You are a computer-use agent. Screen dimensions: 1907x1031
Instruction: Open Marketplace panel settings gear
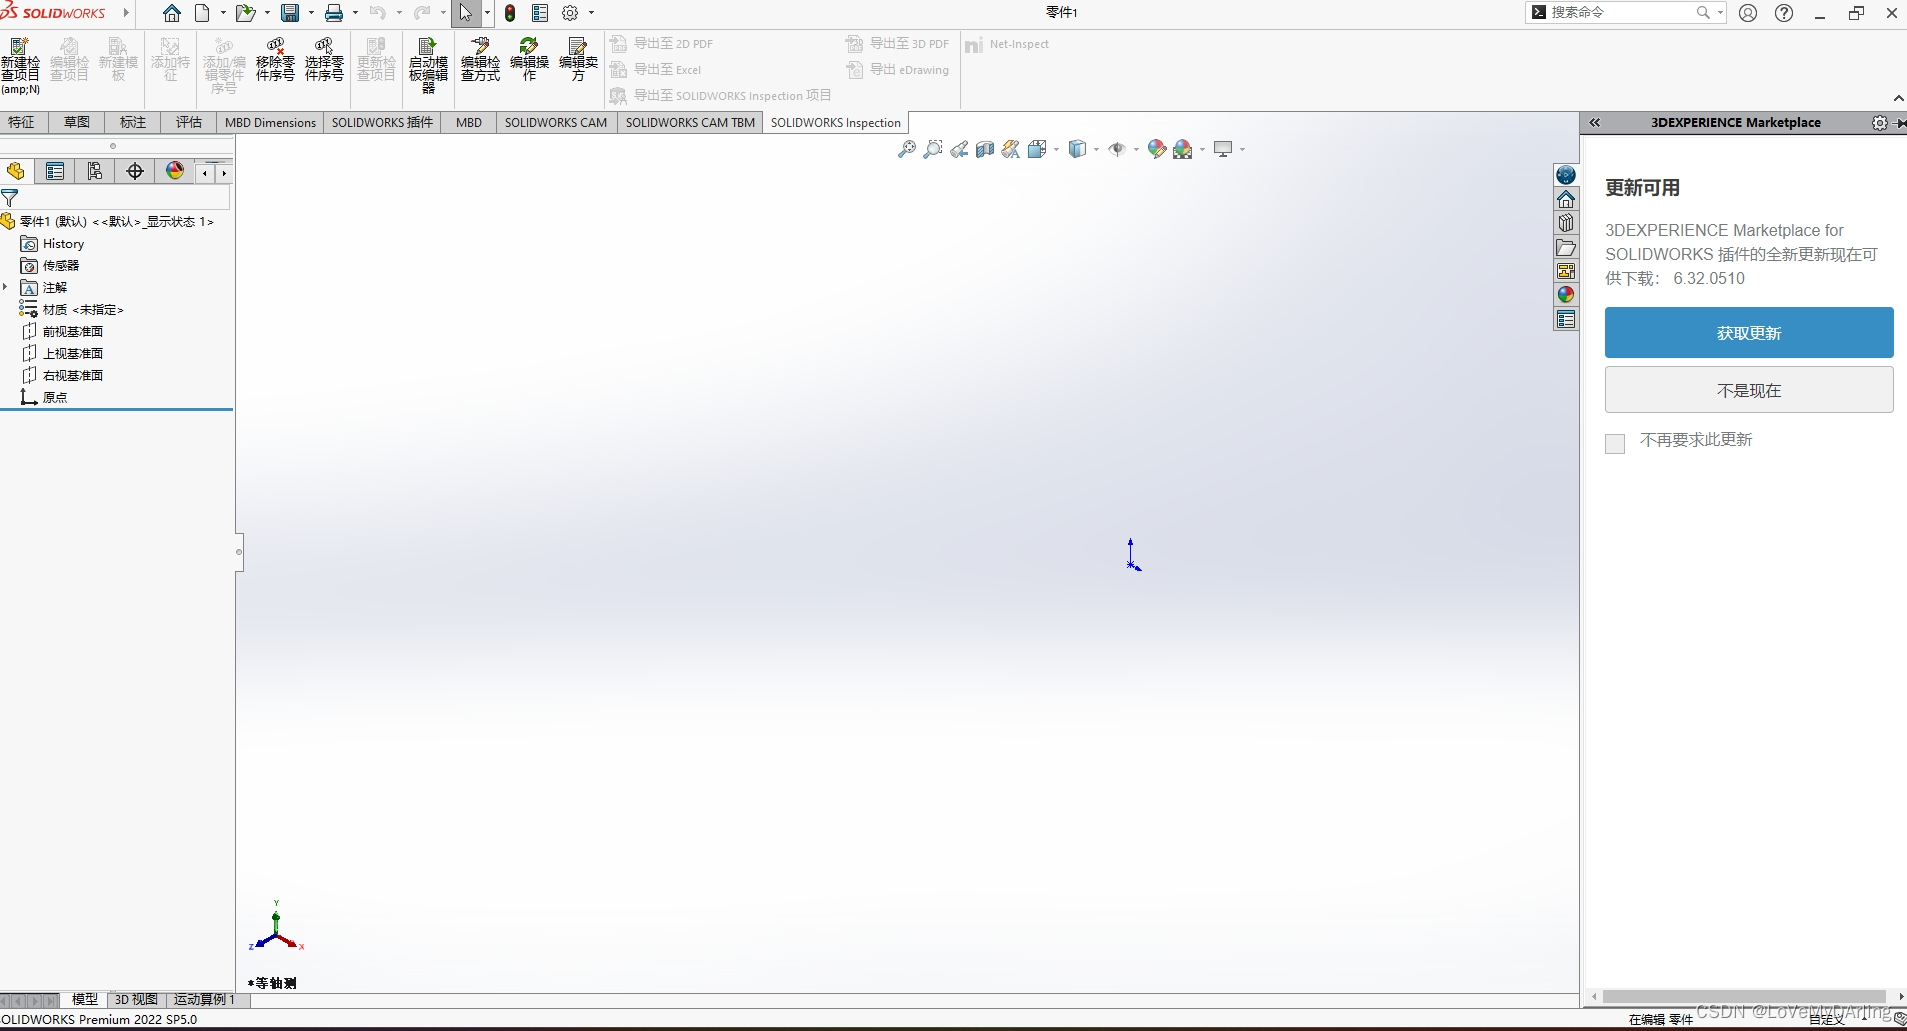(x=1880, y=123)
